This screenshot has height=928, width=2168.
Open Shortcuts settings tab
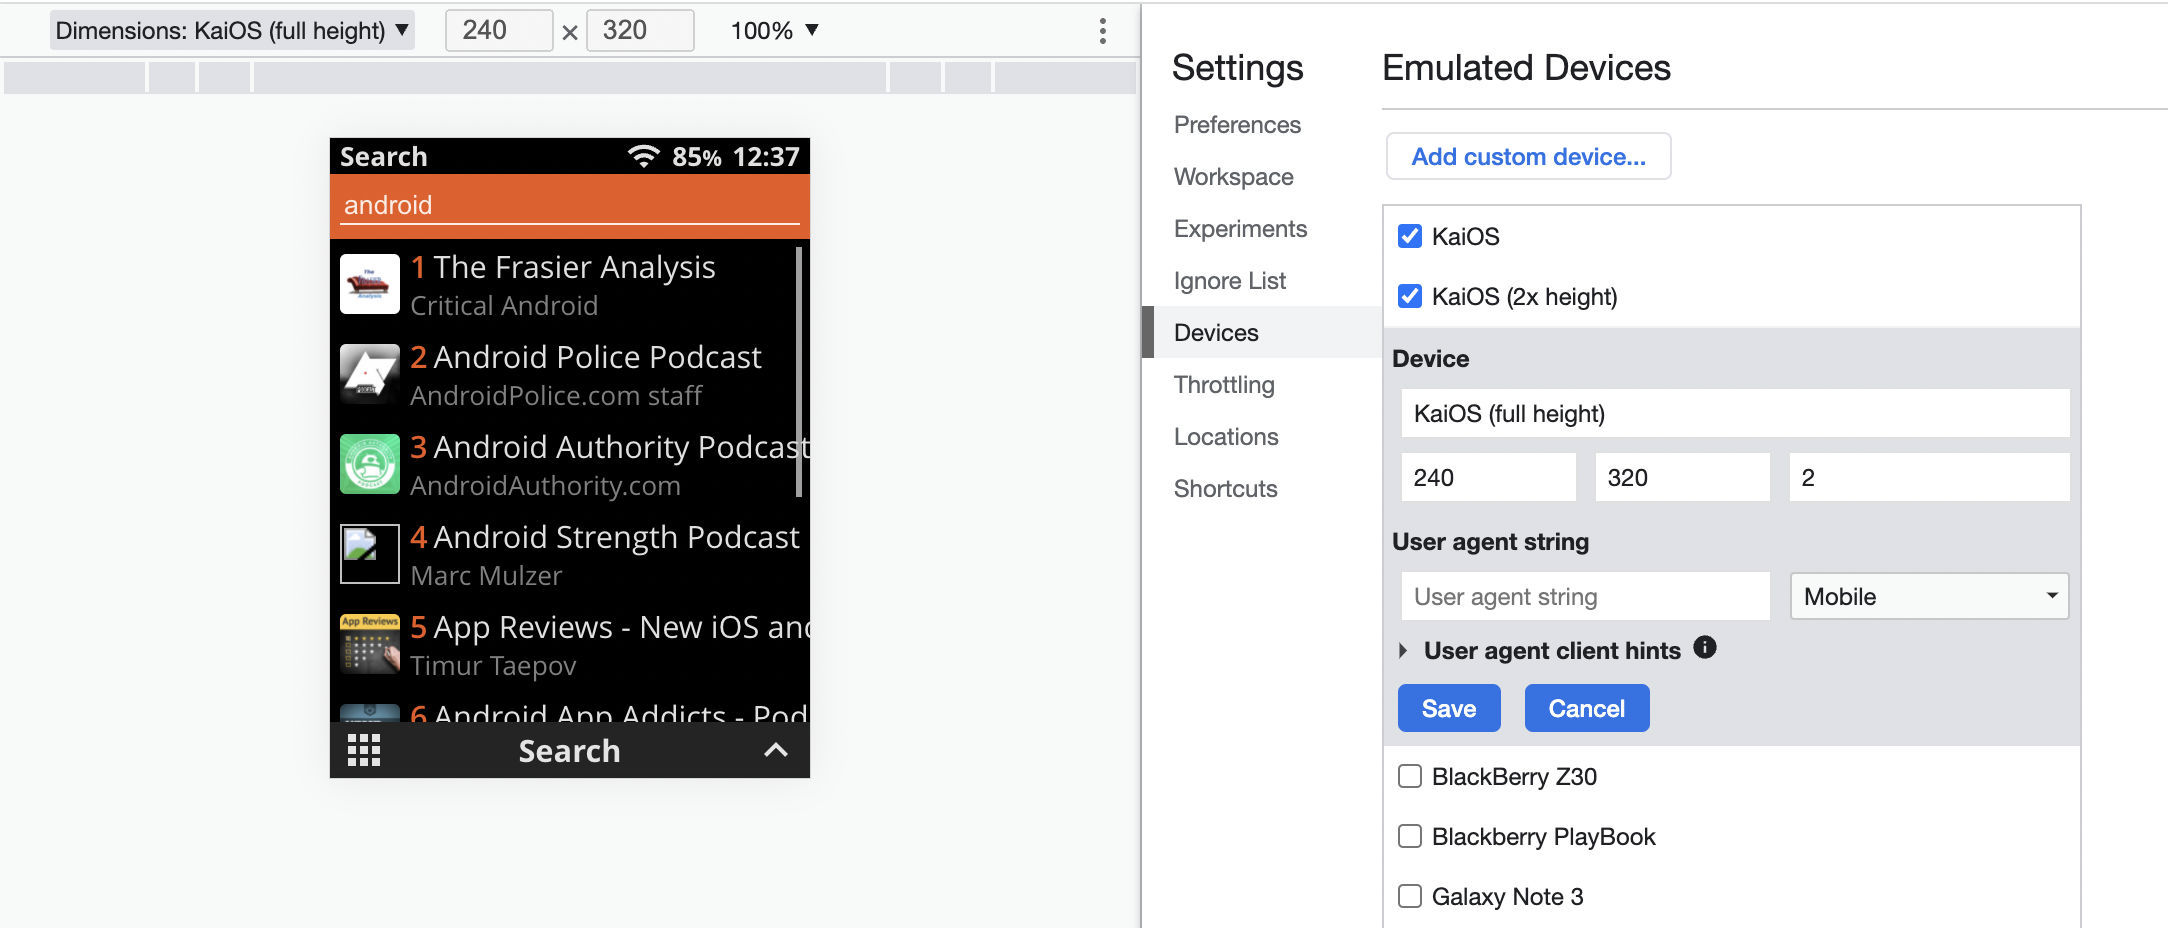tap(1225, 489)
